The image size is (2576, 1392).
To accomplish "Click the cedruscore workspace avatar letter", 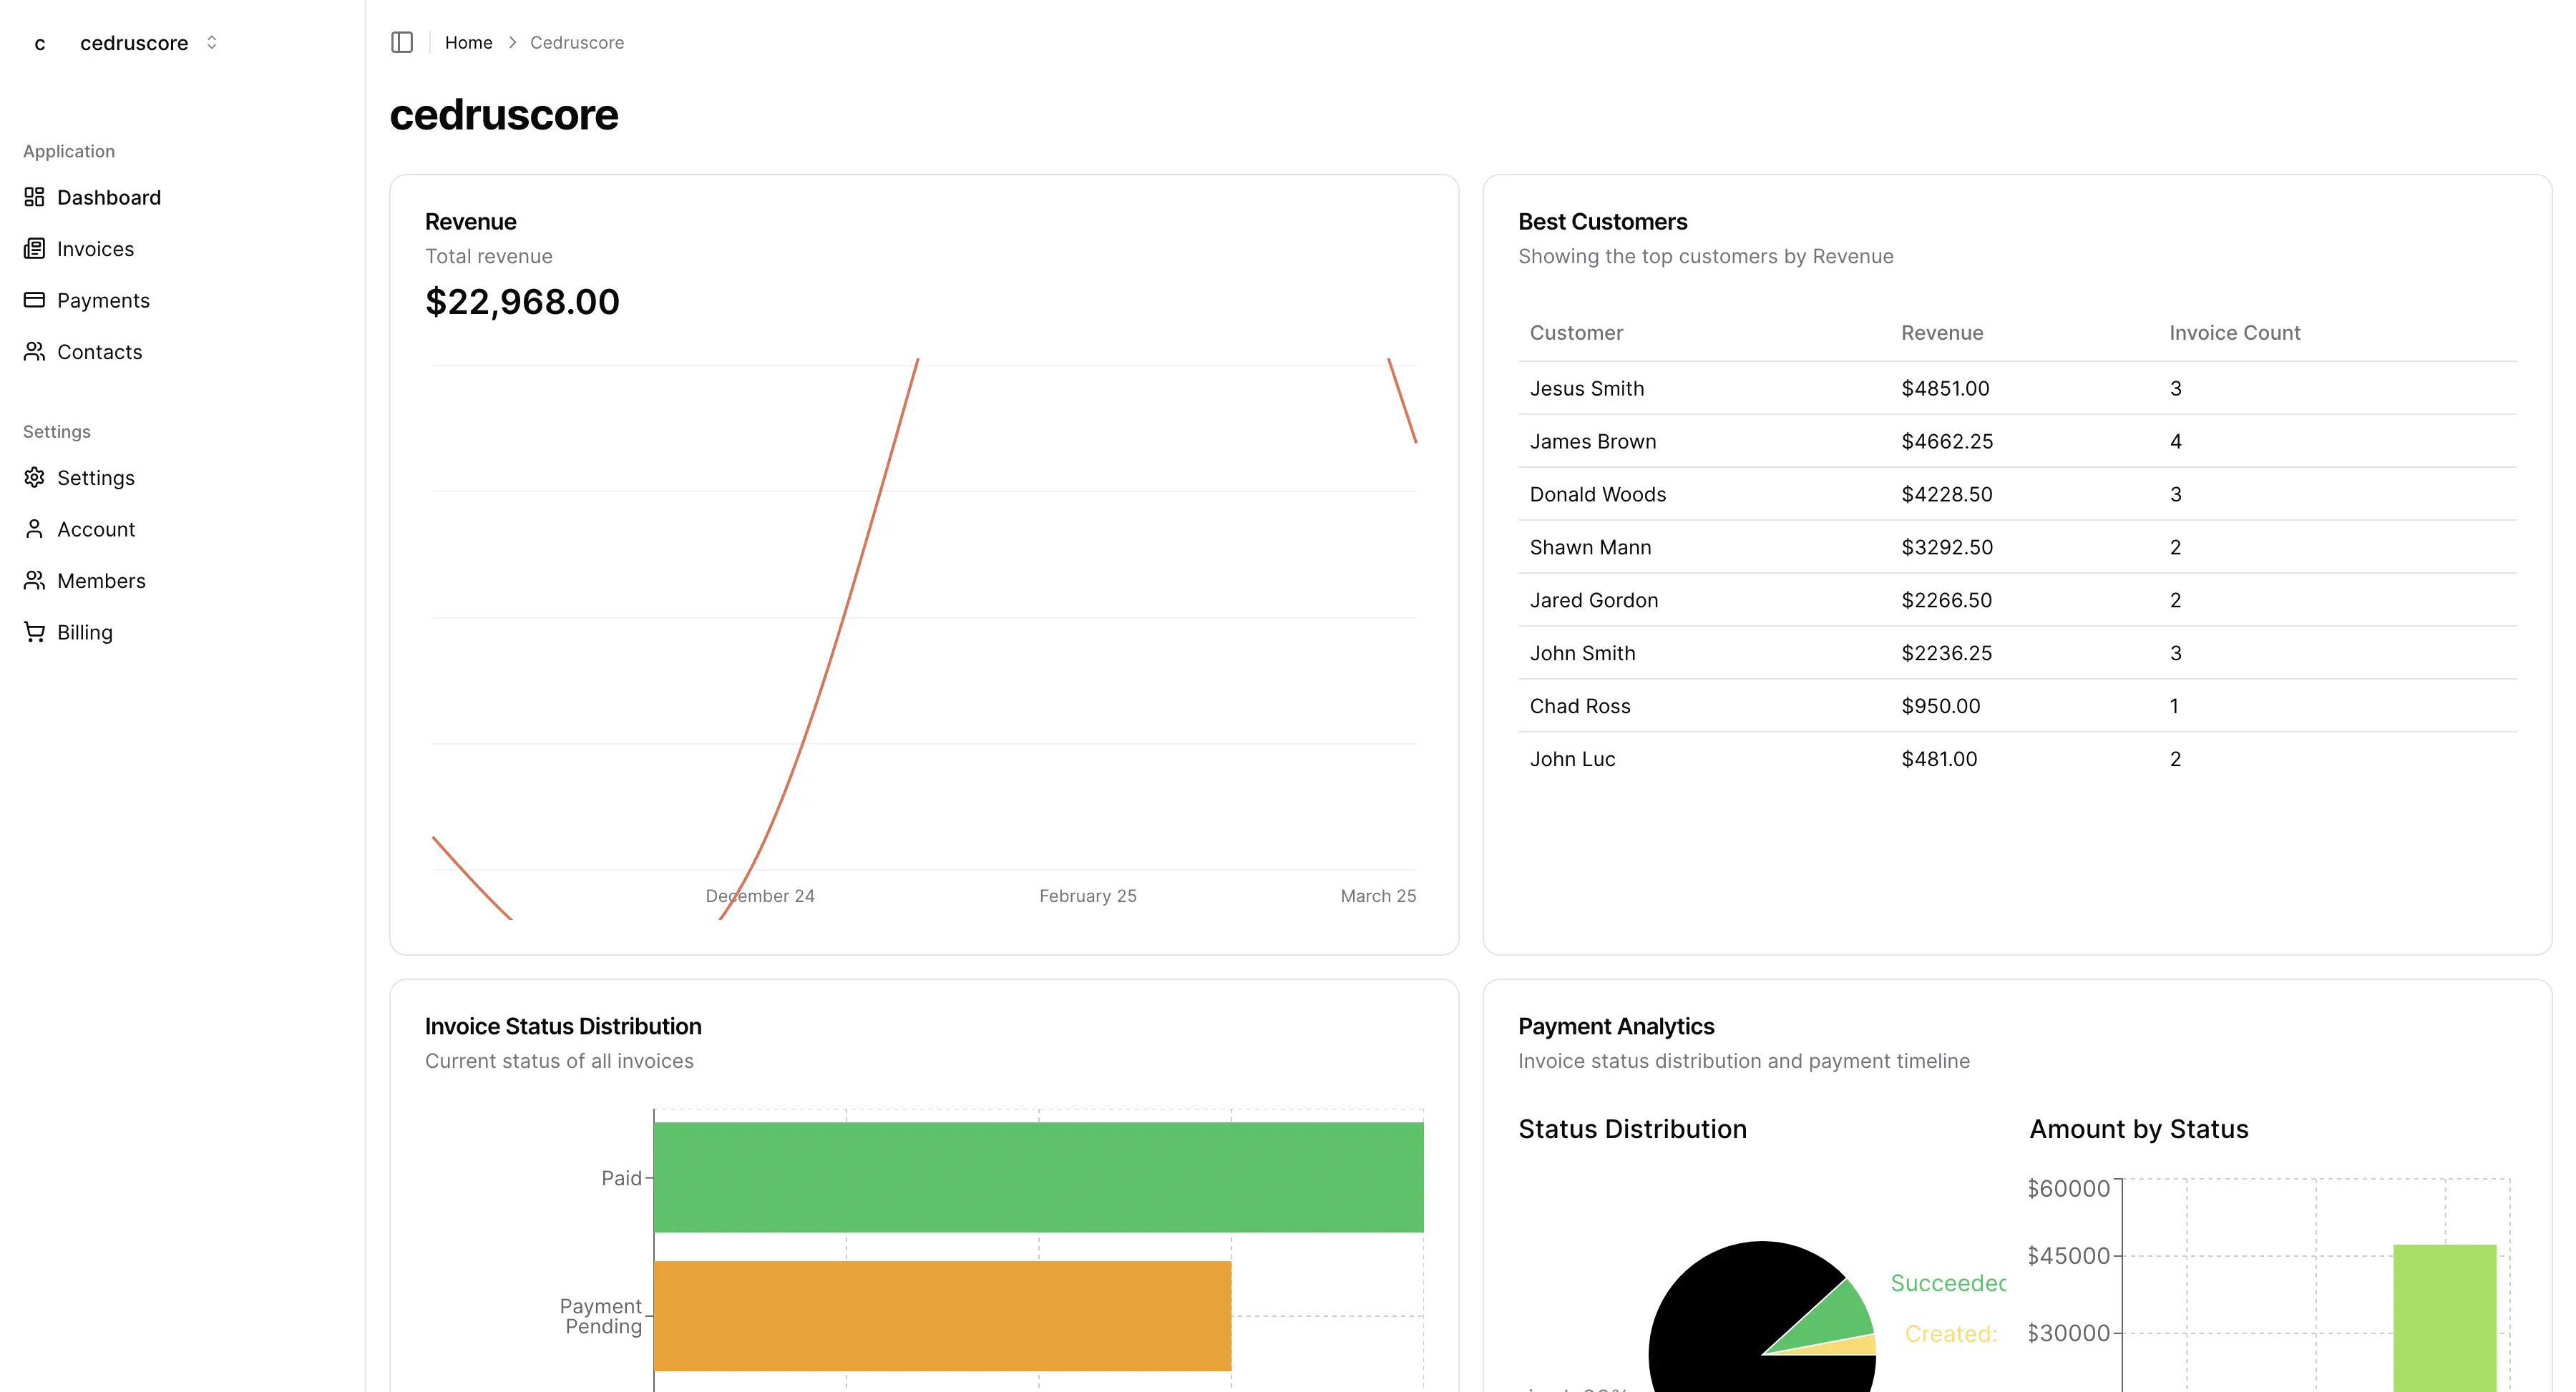I will click(40, 43).
